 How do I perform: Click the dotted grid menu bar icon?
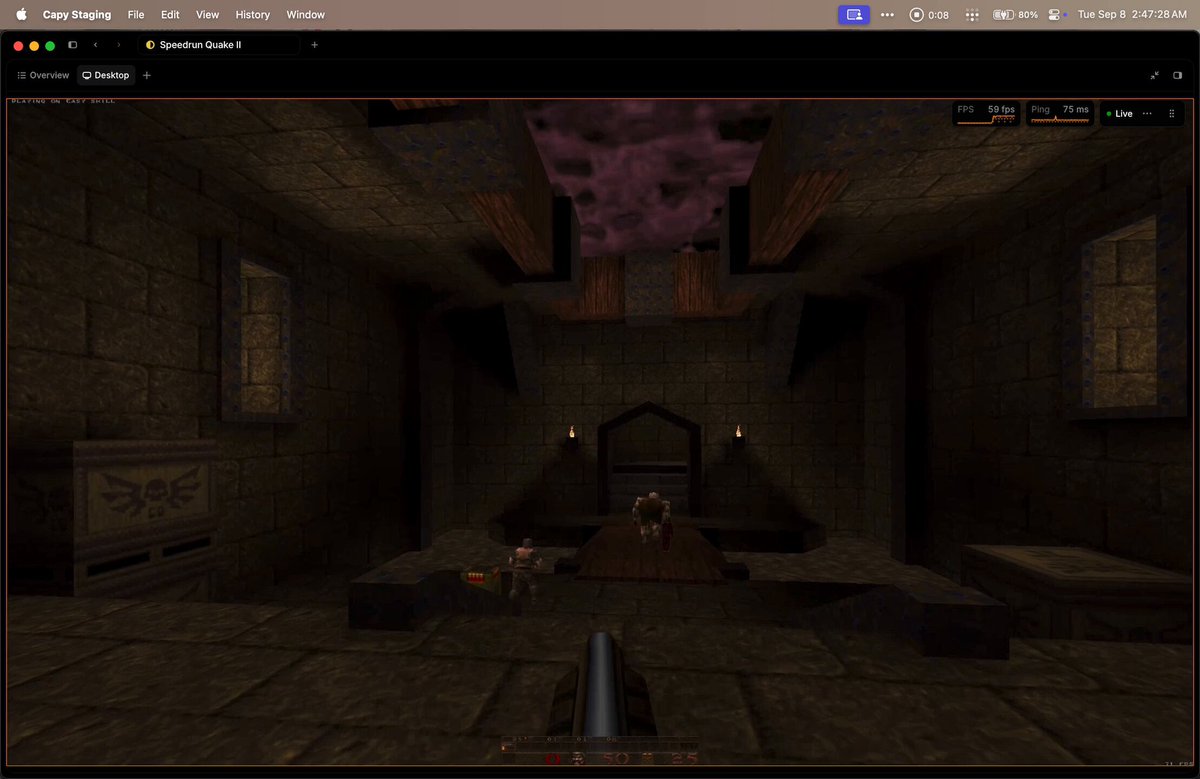971,15
